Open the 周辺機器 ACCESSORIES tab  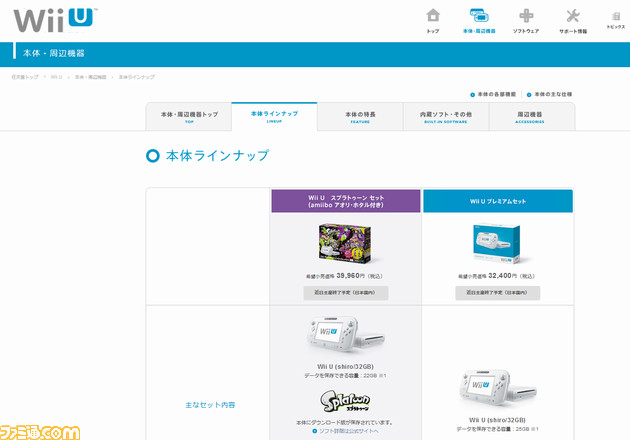pyautogui.click(x=531, y=116)
